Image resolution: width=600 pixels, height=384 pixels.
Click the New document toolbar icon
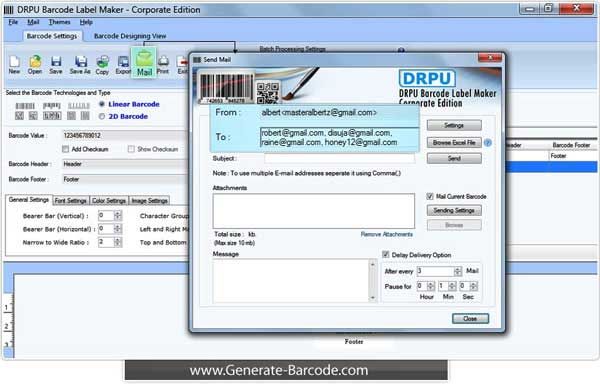[14, 64]
